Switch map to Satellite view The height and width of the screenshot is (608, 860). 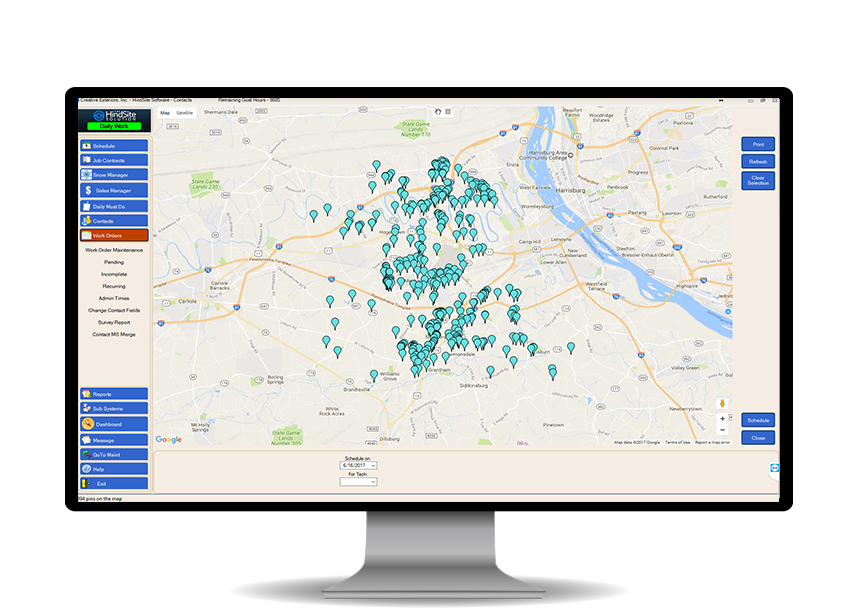coord(184,112)
